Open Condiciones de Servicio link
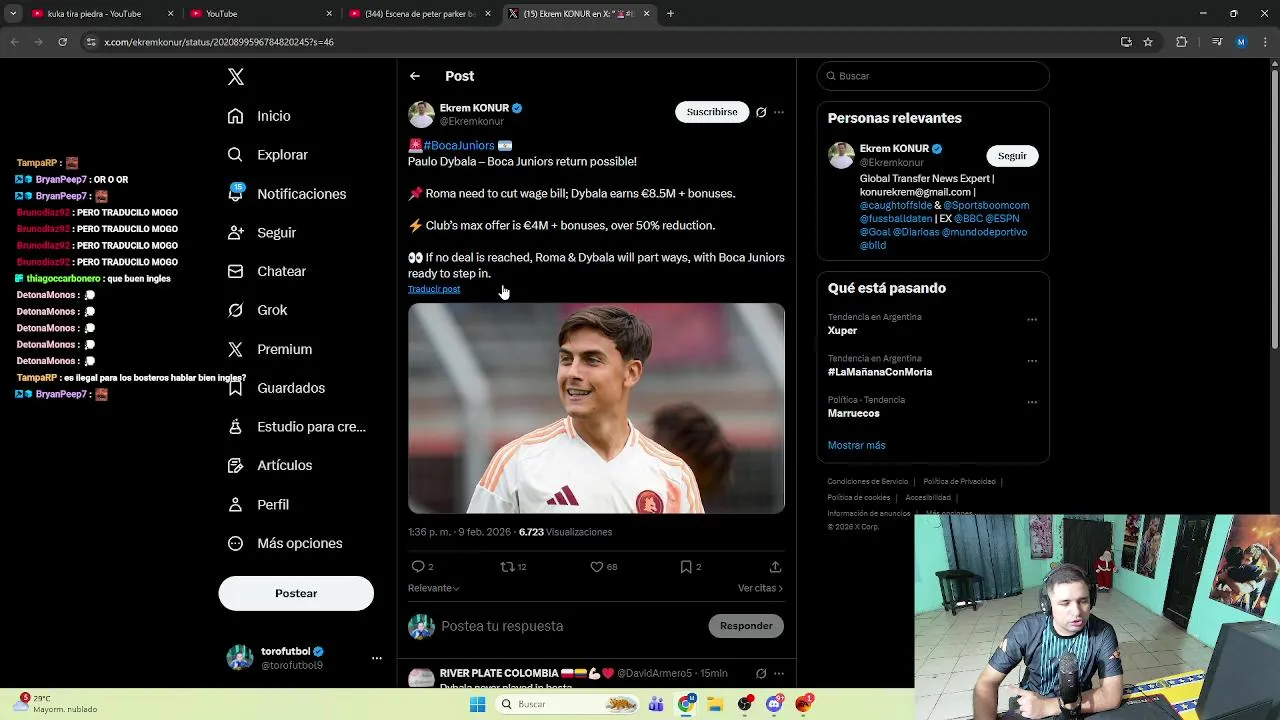This screenshot has width=1280, height=720. [868, 481]
